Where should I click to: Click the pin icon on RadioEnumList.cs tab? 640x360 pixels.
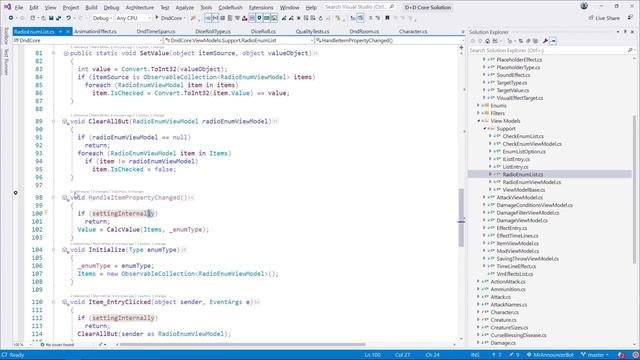coord(61,31)
